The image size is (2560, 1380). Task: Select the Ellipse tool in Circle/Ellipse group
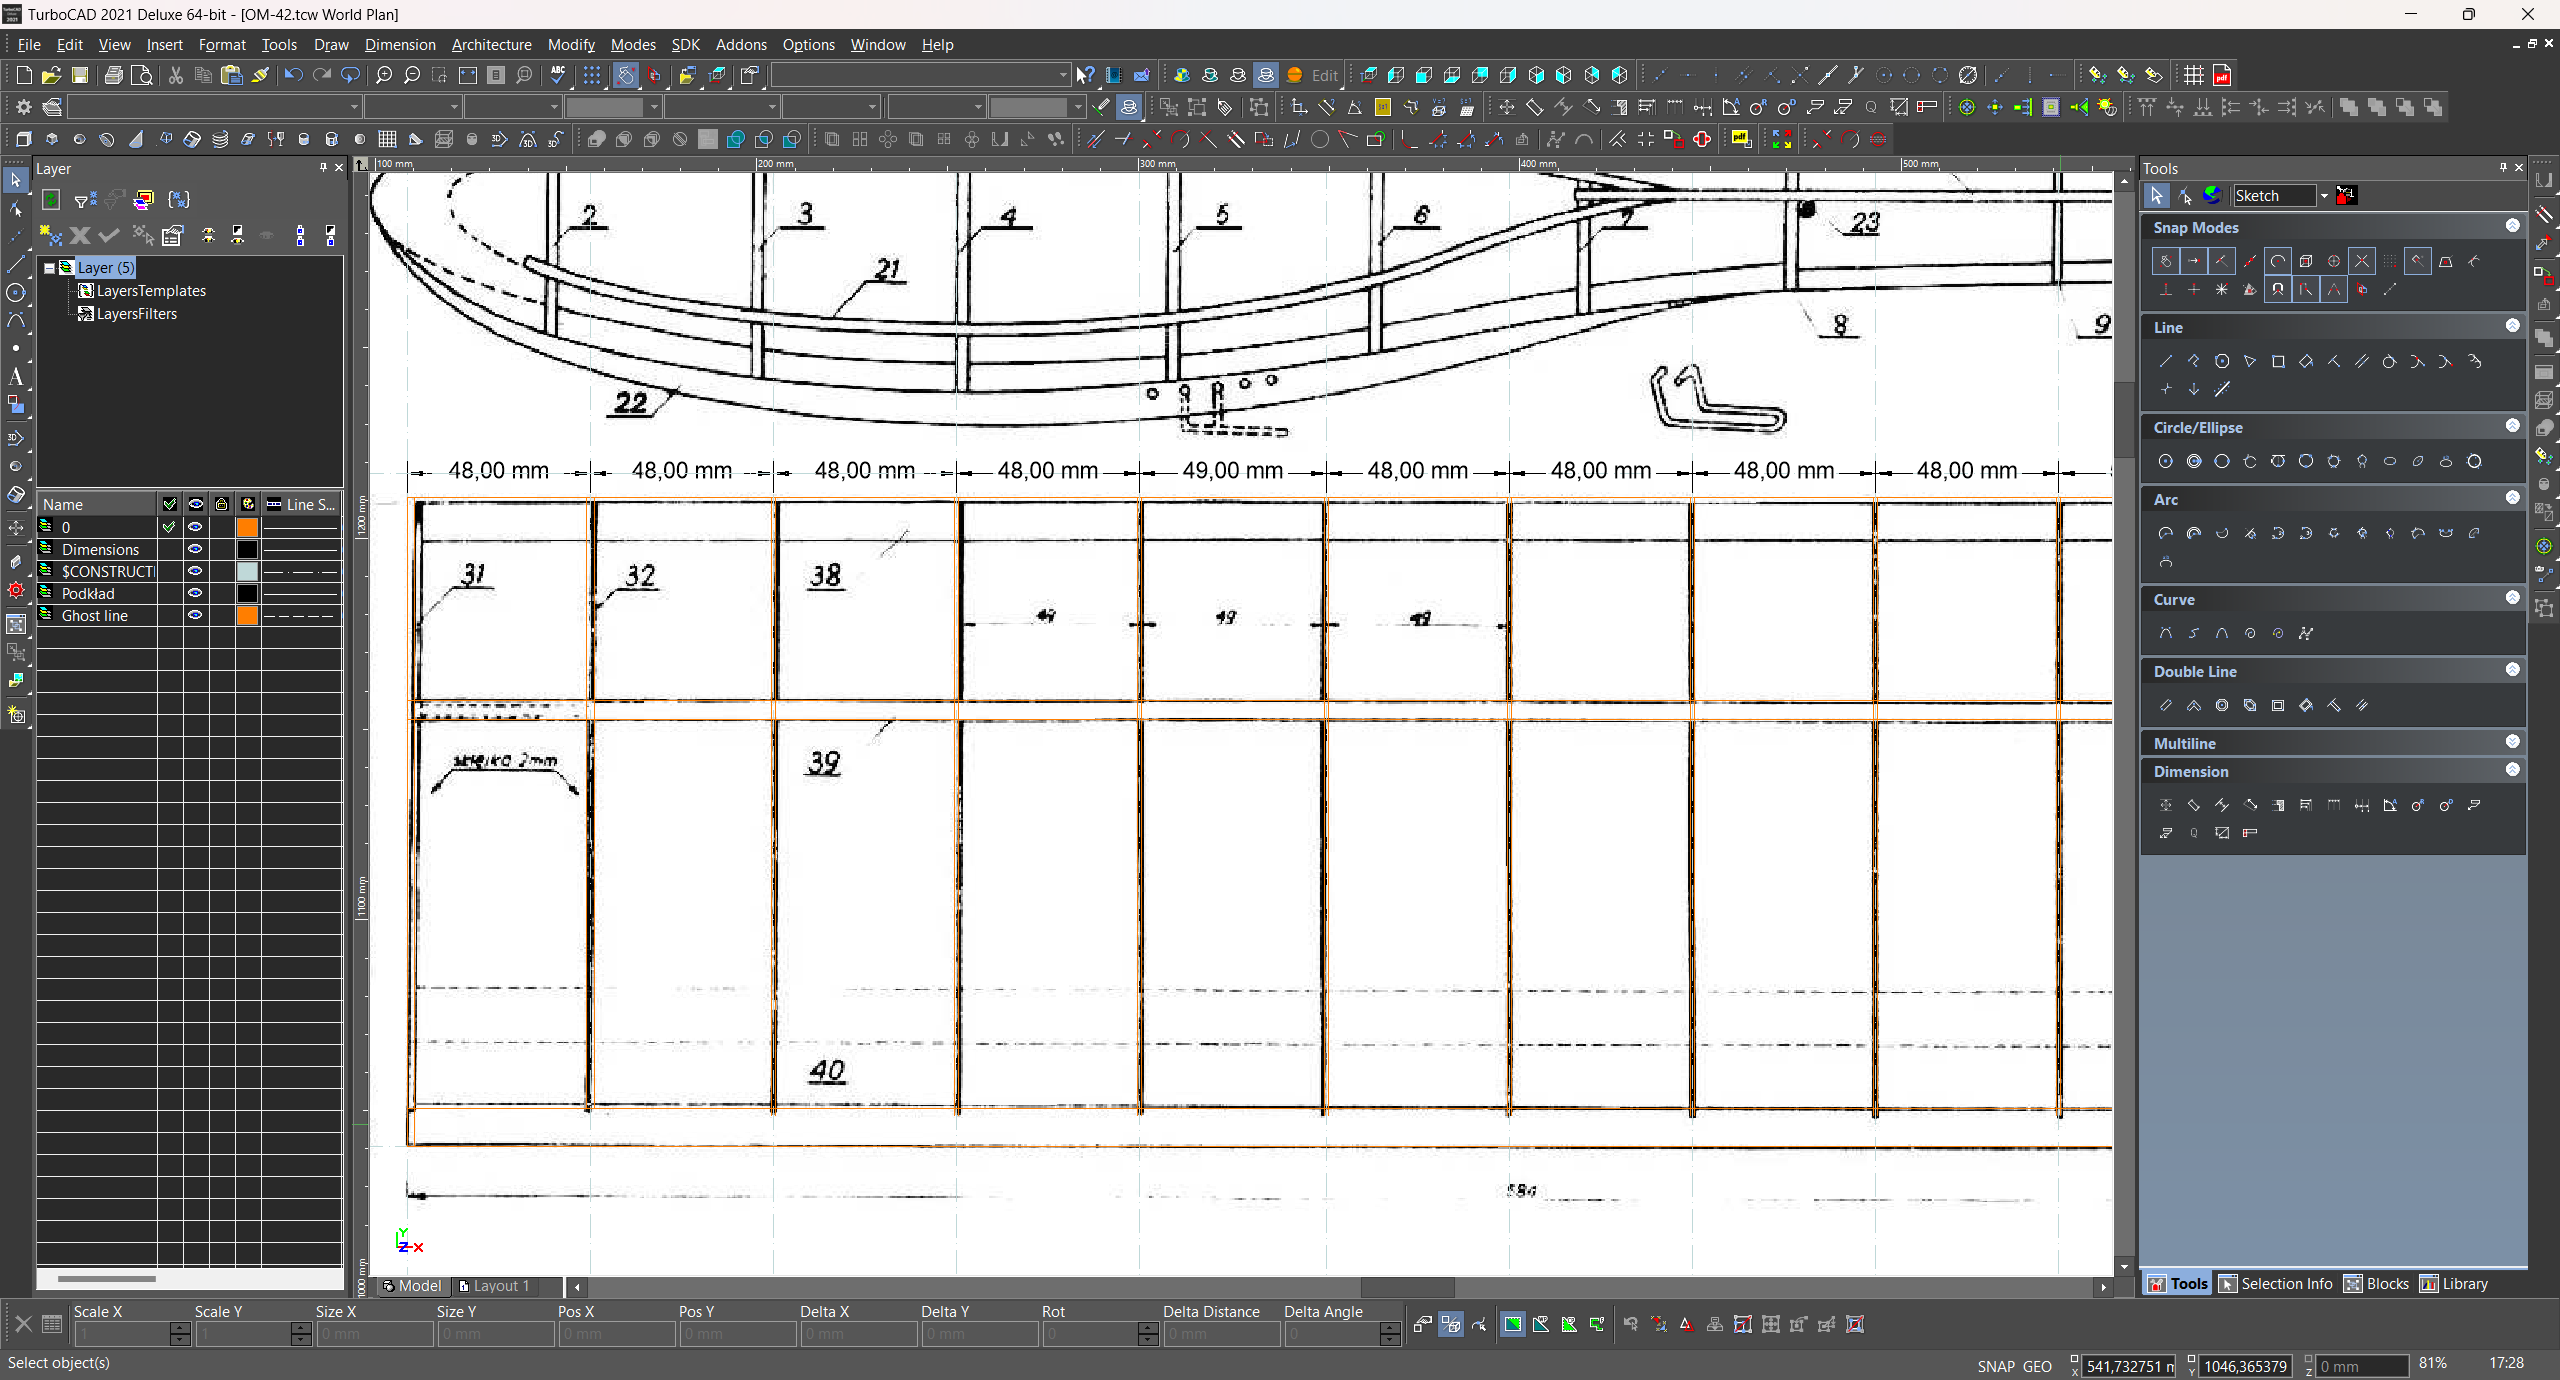(x=2390, y=462)
